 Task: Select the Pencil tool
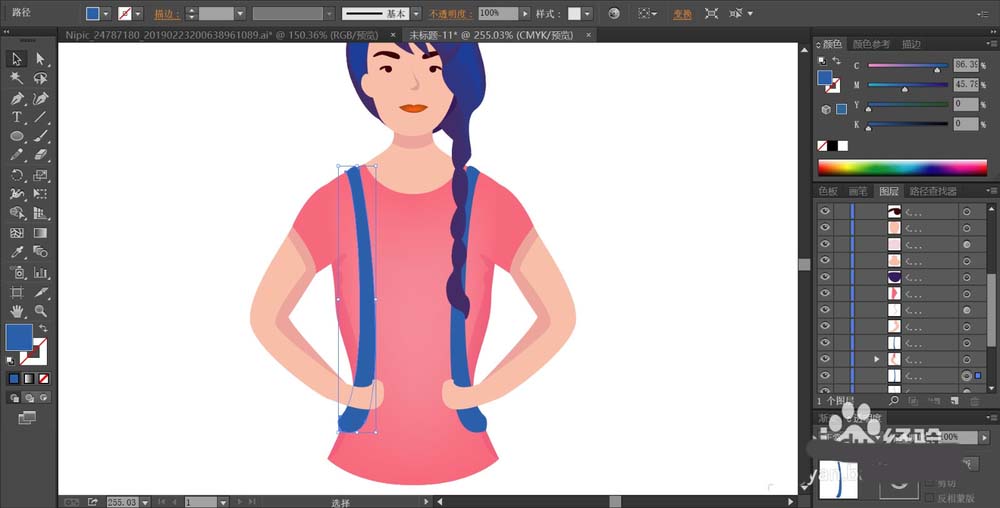(x=17, y=155)
